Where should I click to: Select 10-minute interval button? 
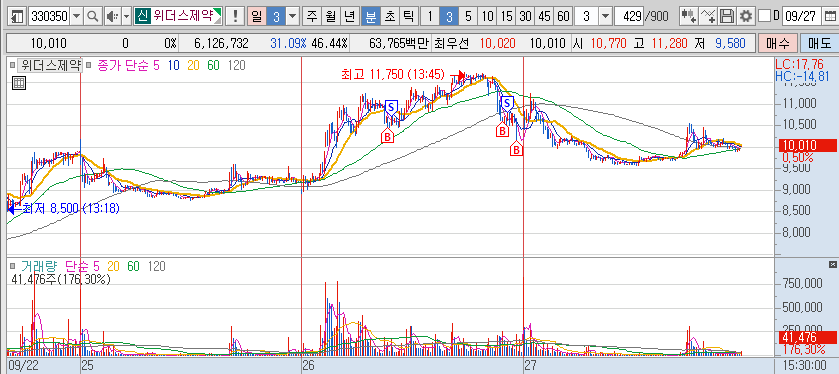point(487,17)
